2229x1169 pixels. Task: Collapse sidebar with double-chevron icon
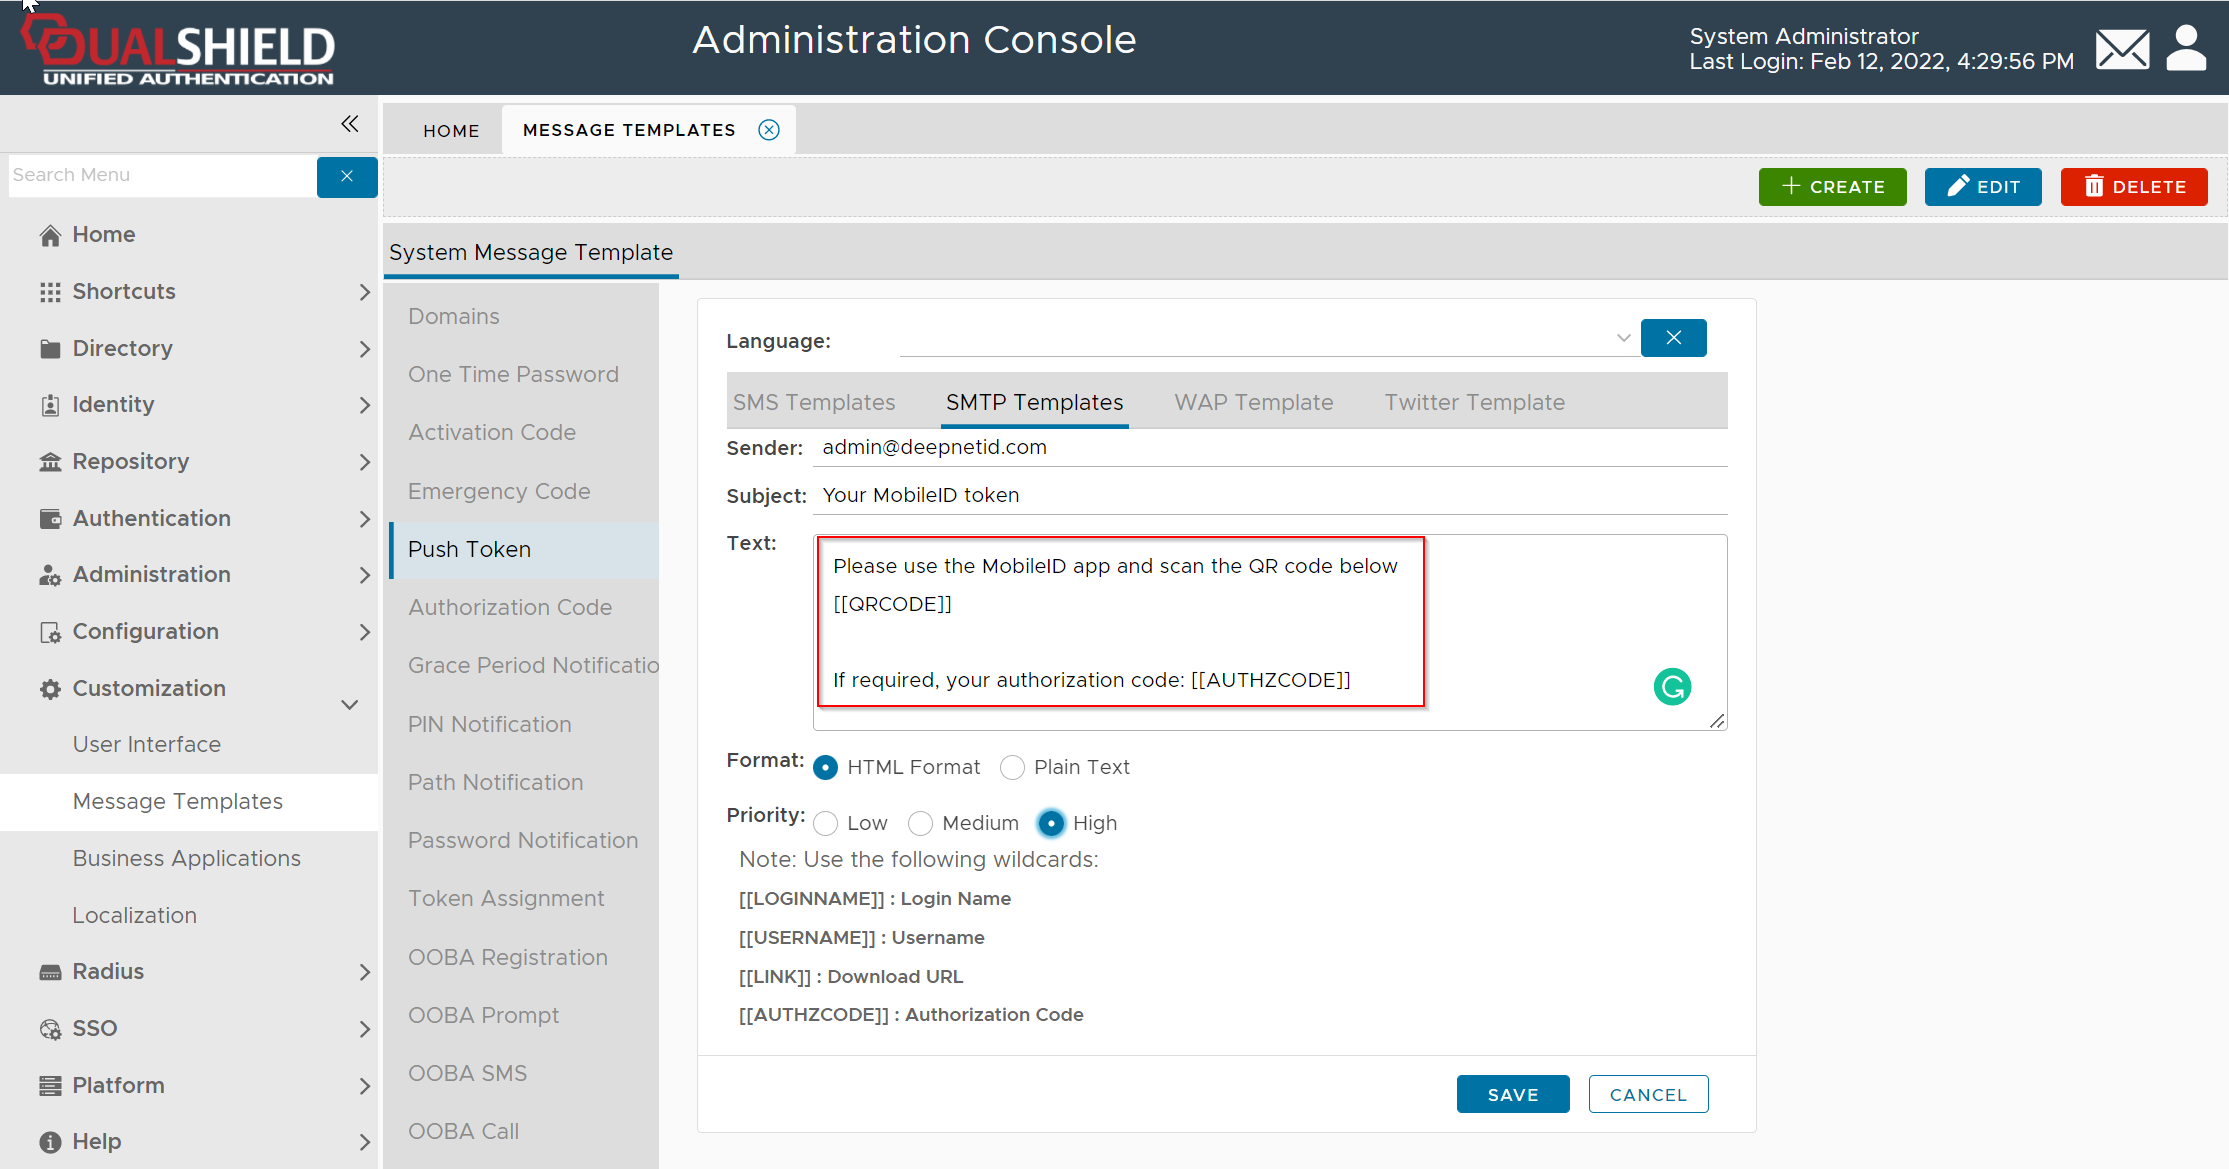pyautogui.click(x=349, y=124)
